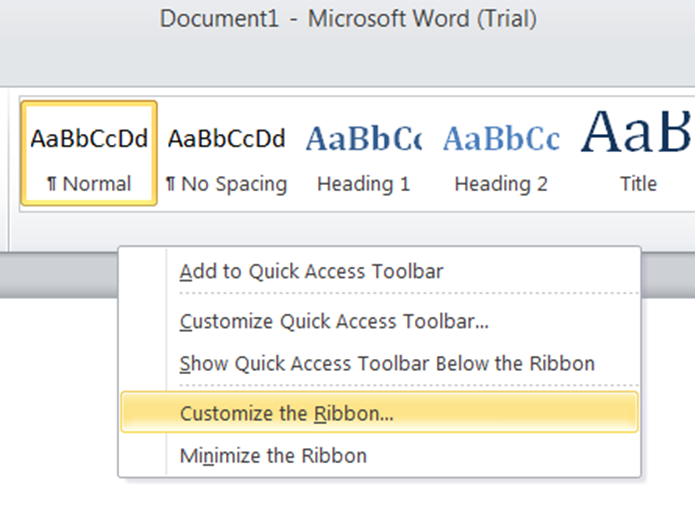Click the Heading 1 label text
The height and width of the screenshot is (508, 695).
(363, 184)
